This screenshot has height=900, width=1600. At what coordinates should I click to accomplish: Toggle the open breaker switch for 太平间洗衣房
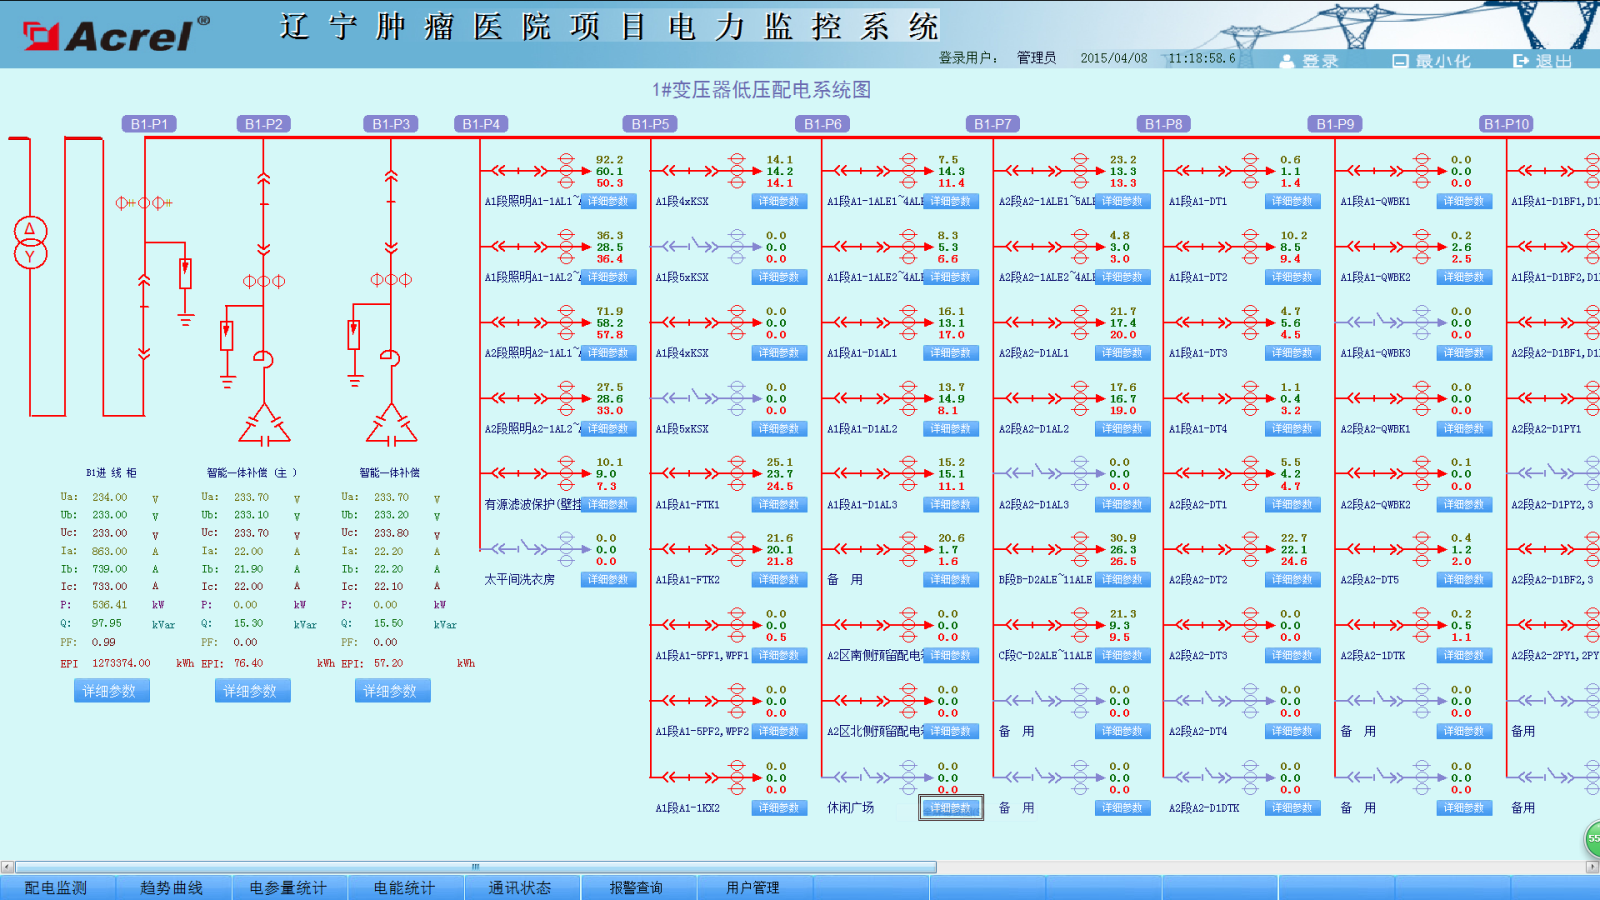pyautogui.click(x=536, y=549)
